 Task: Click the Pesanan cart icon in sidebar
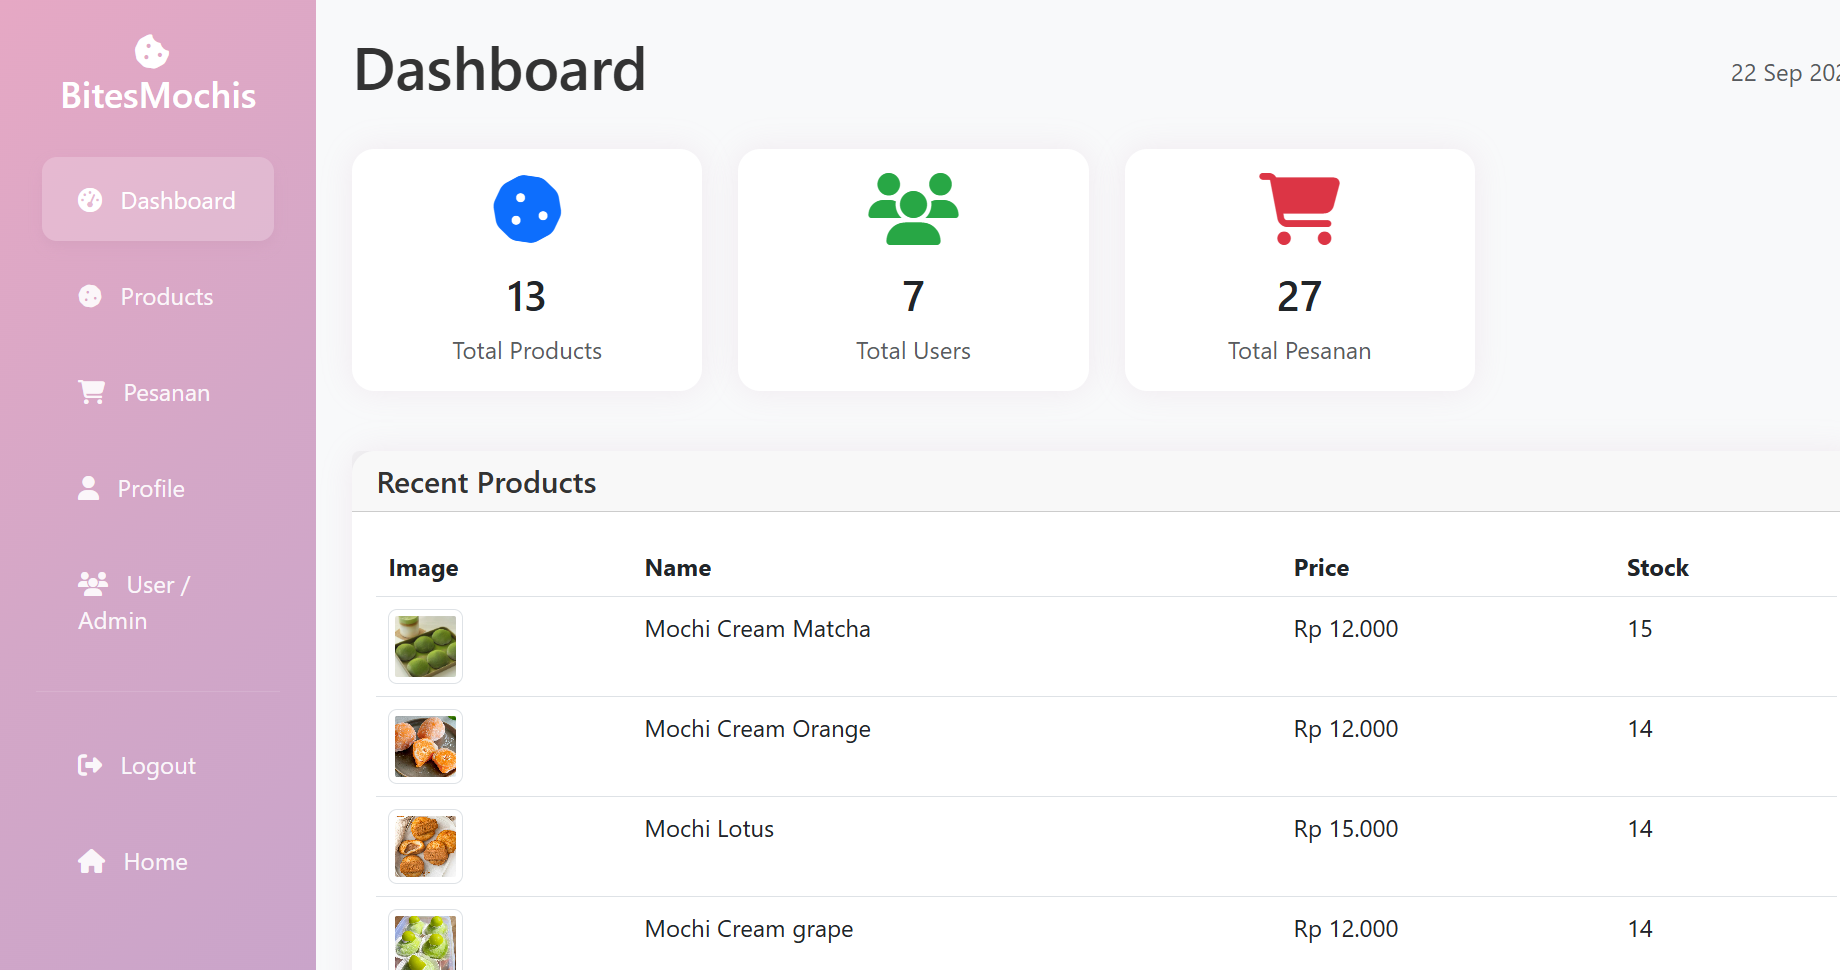(92, 392)
